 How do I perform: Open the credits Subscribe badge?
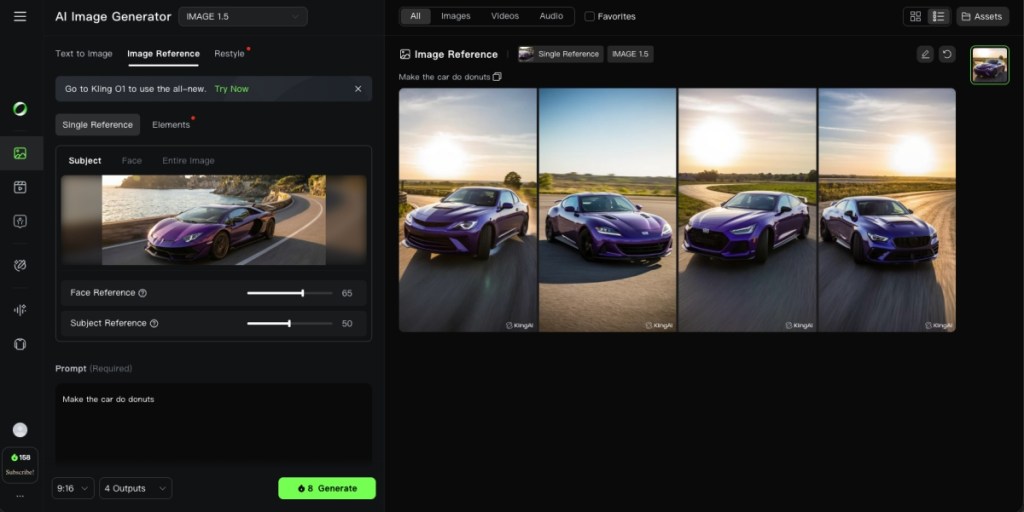[20, 464]
